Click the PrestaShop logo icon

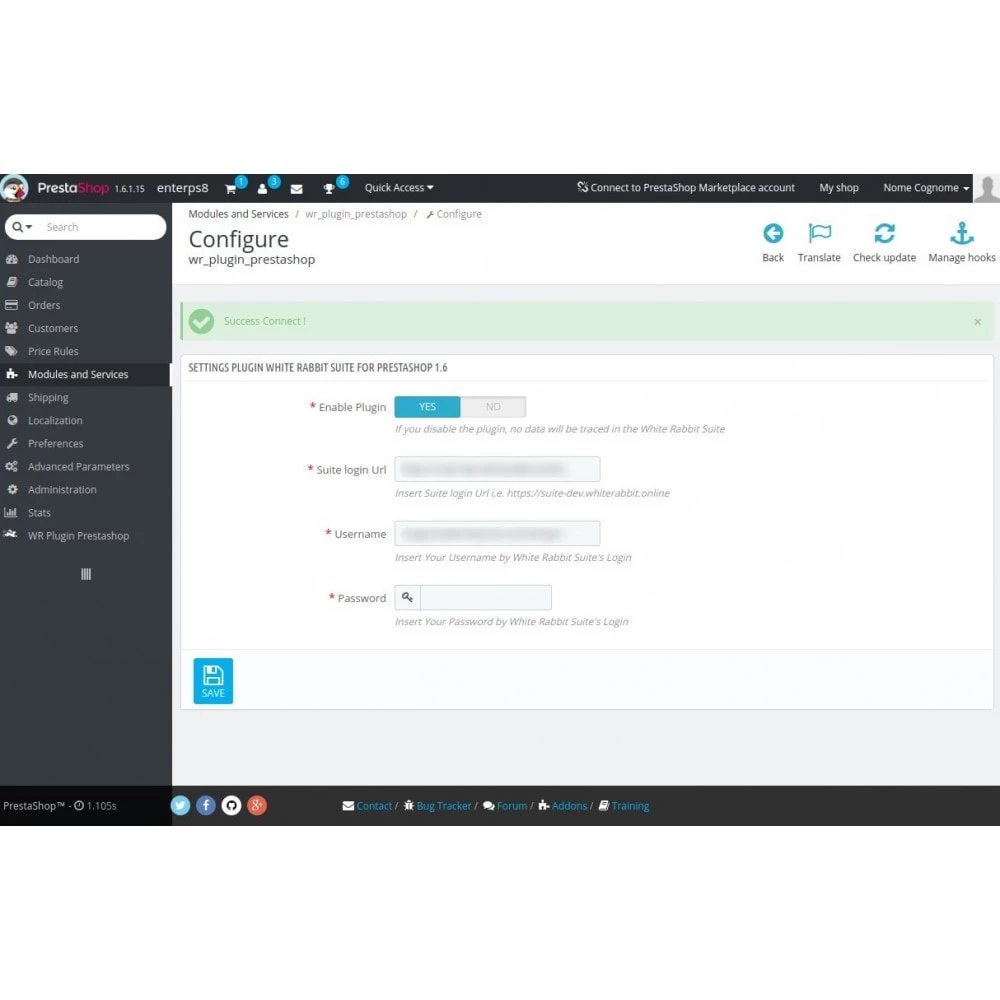coord(14,188)
